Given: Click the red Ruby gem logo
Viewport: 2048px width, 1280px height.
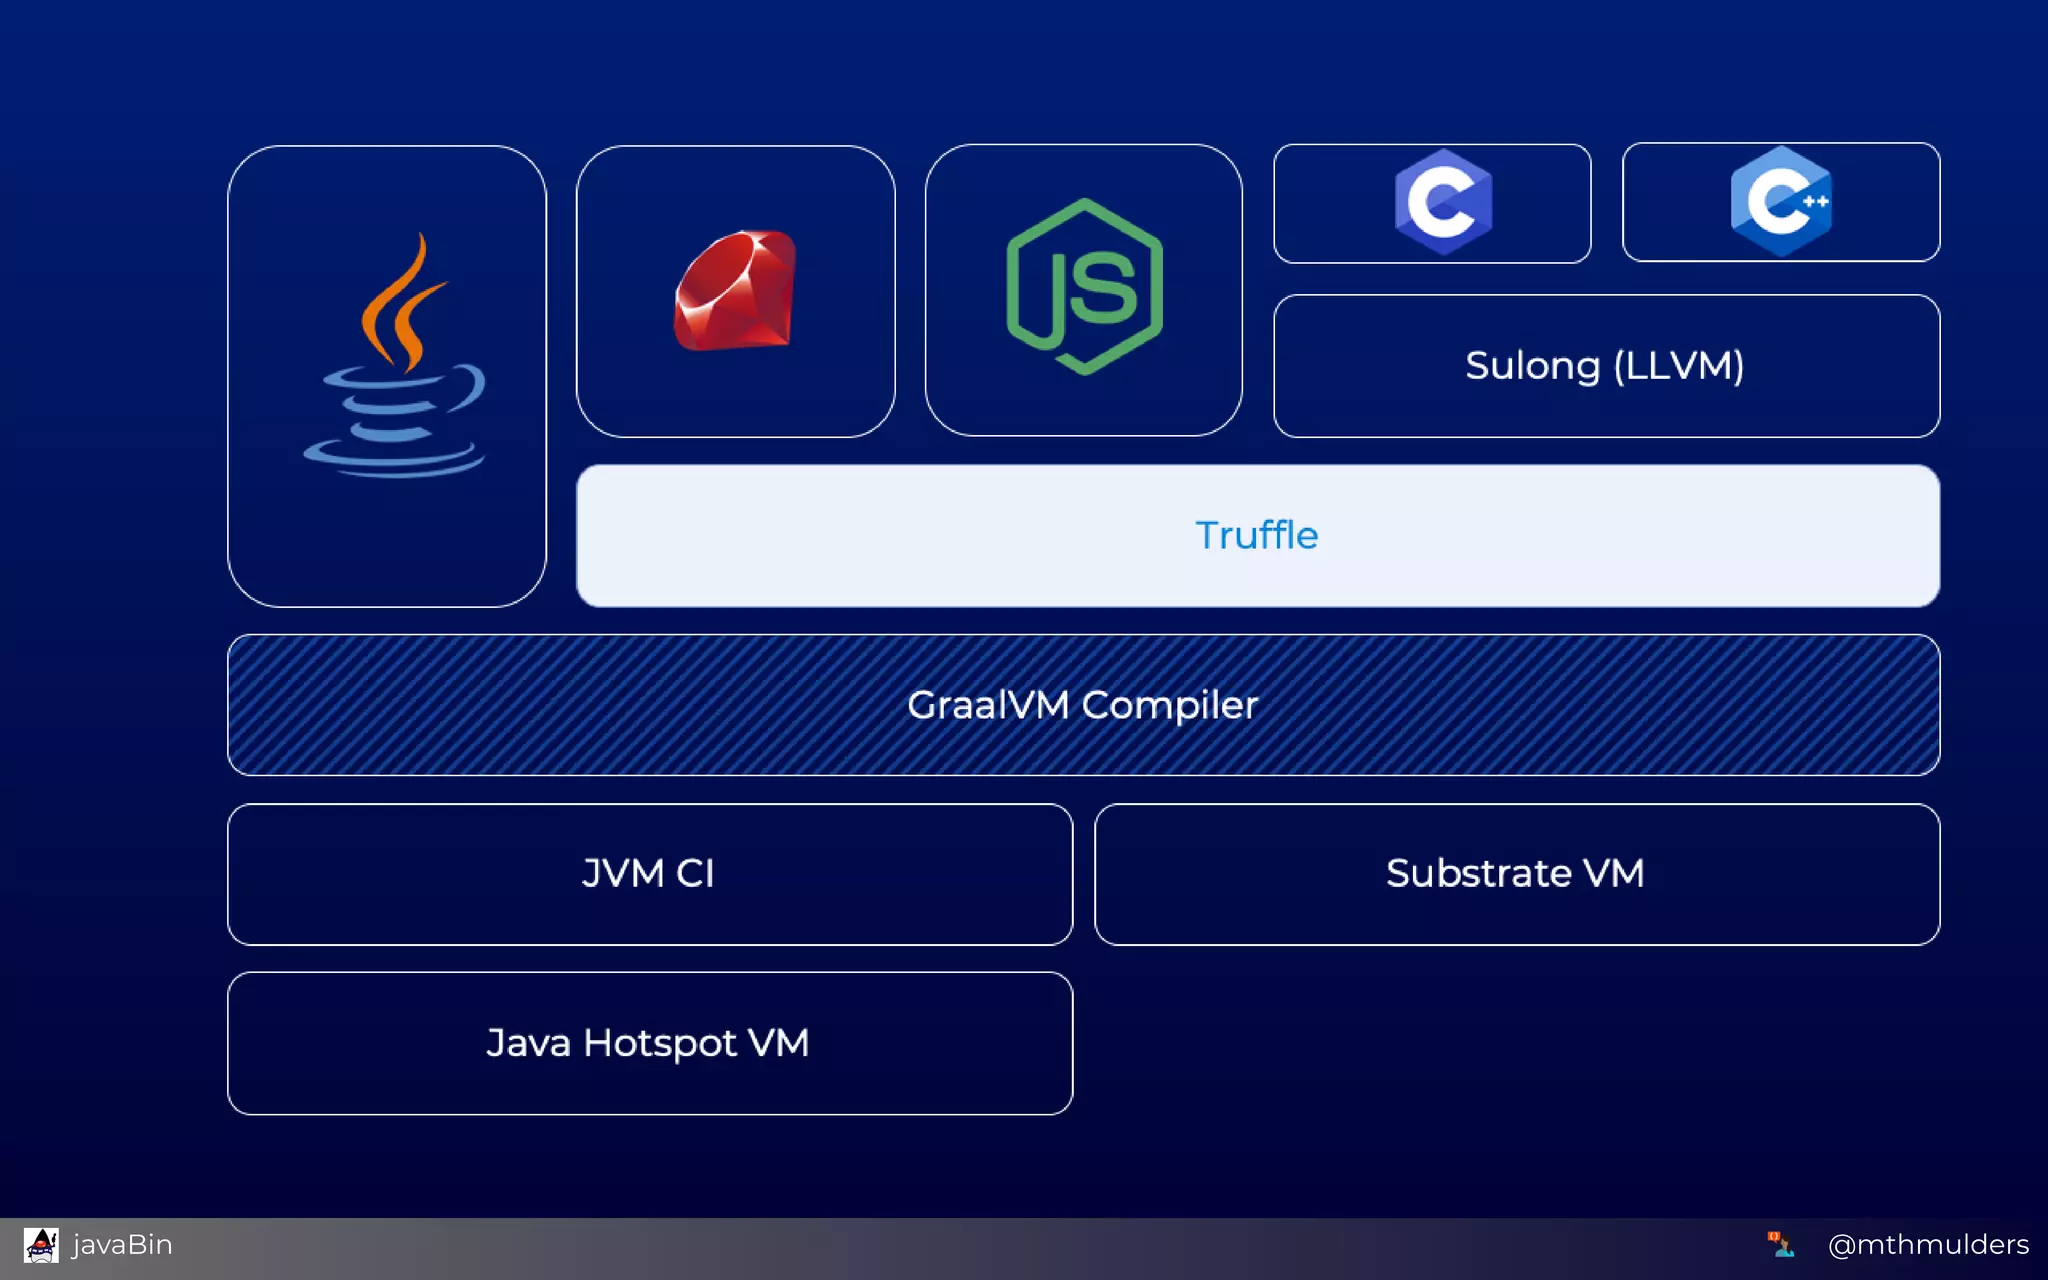Looking at the screenshot, I should tap(735, 290).
